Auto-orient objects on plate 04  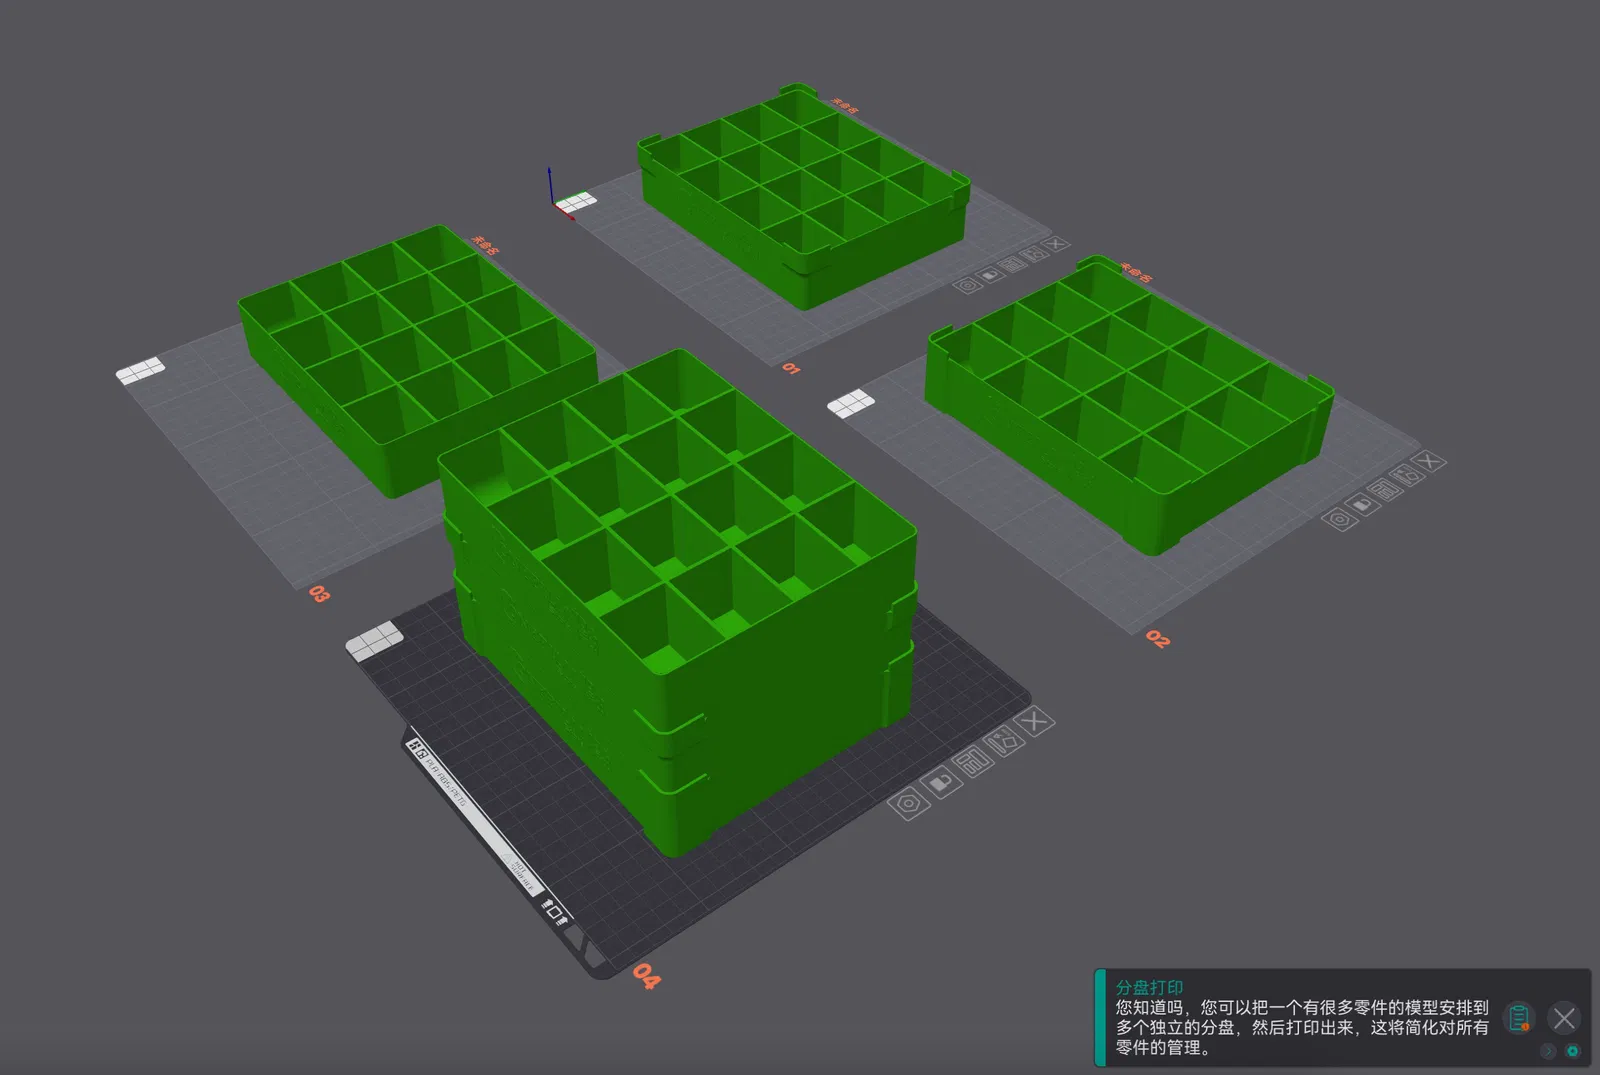pos(1004,741)
